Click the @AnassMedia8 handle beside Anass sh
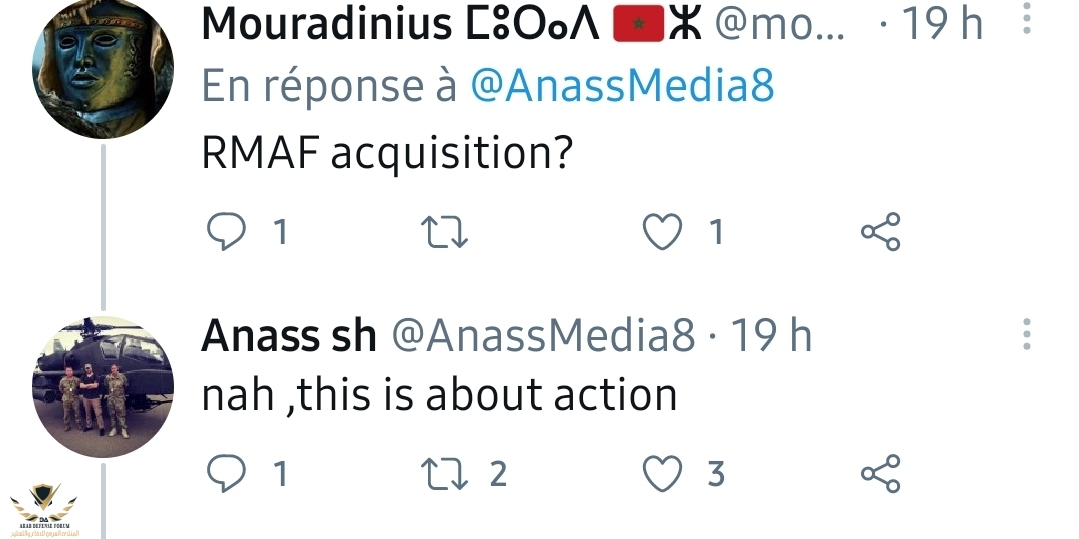Viewport: 1079px width, 539px height. 541,337
